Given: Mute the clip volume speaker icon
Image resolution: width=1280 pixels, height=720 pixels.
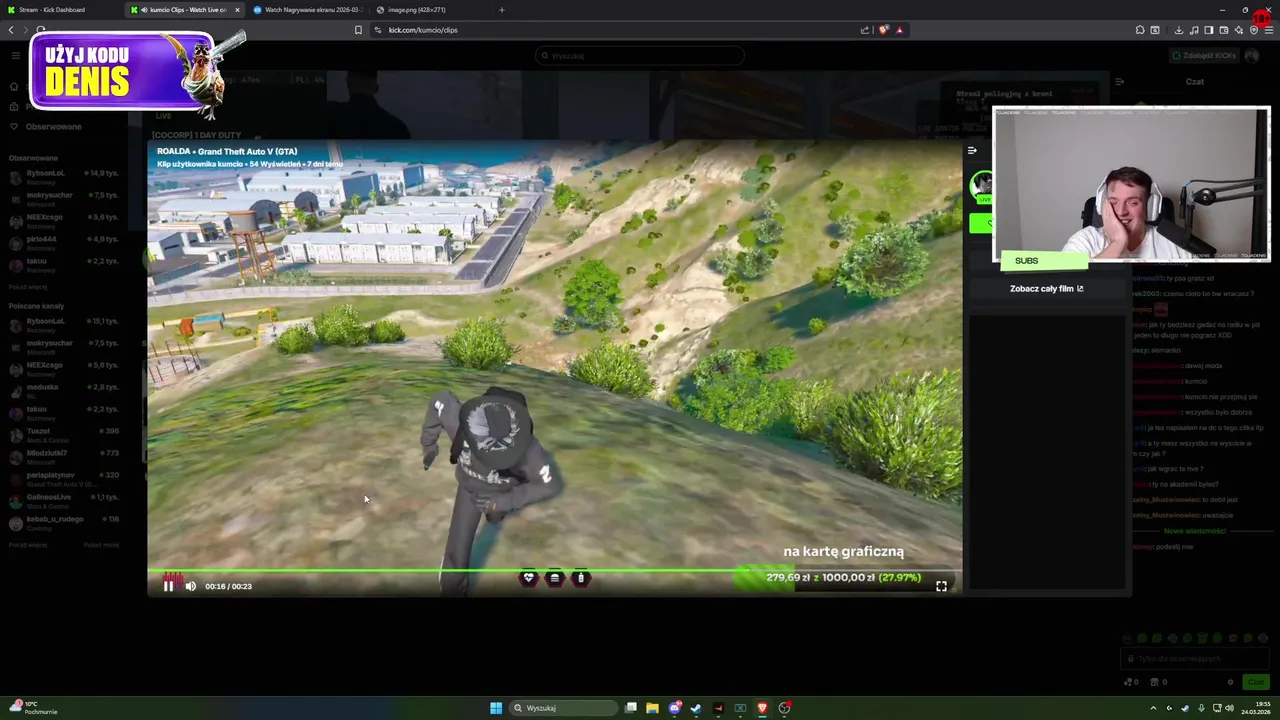Looking at the screenshot, I should point(190,586).
